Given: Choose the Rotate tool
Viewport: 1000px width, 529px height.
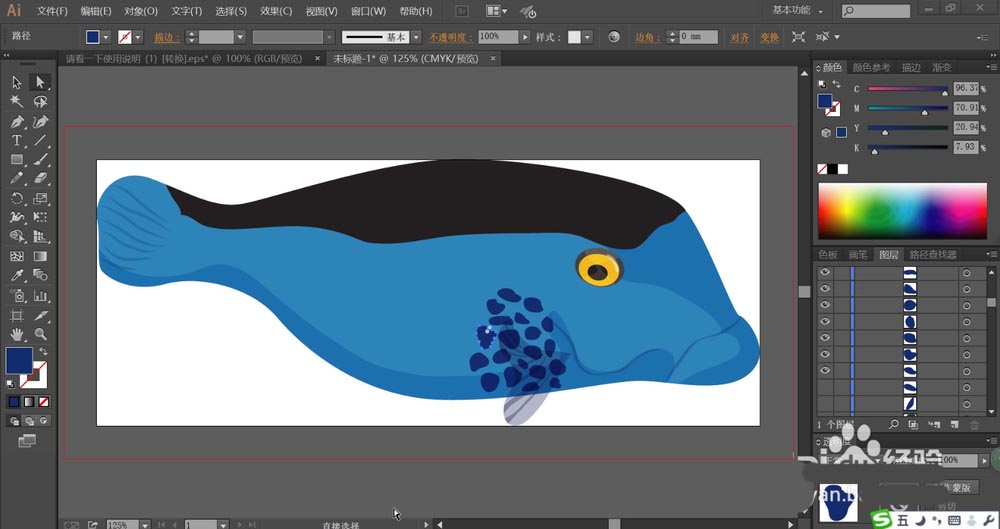Looking at the screenshot, I should [17, 198].
